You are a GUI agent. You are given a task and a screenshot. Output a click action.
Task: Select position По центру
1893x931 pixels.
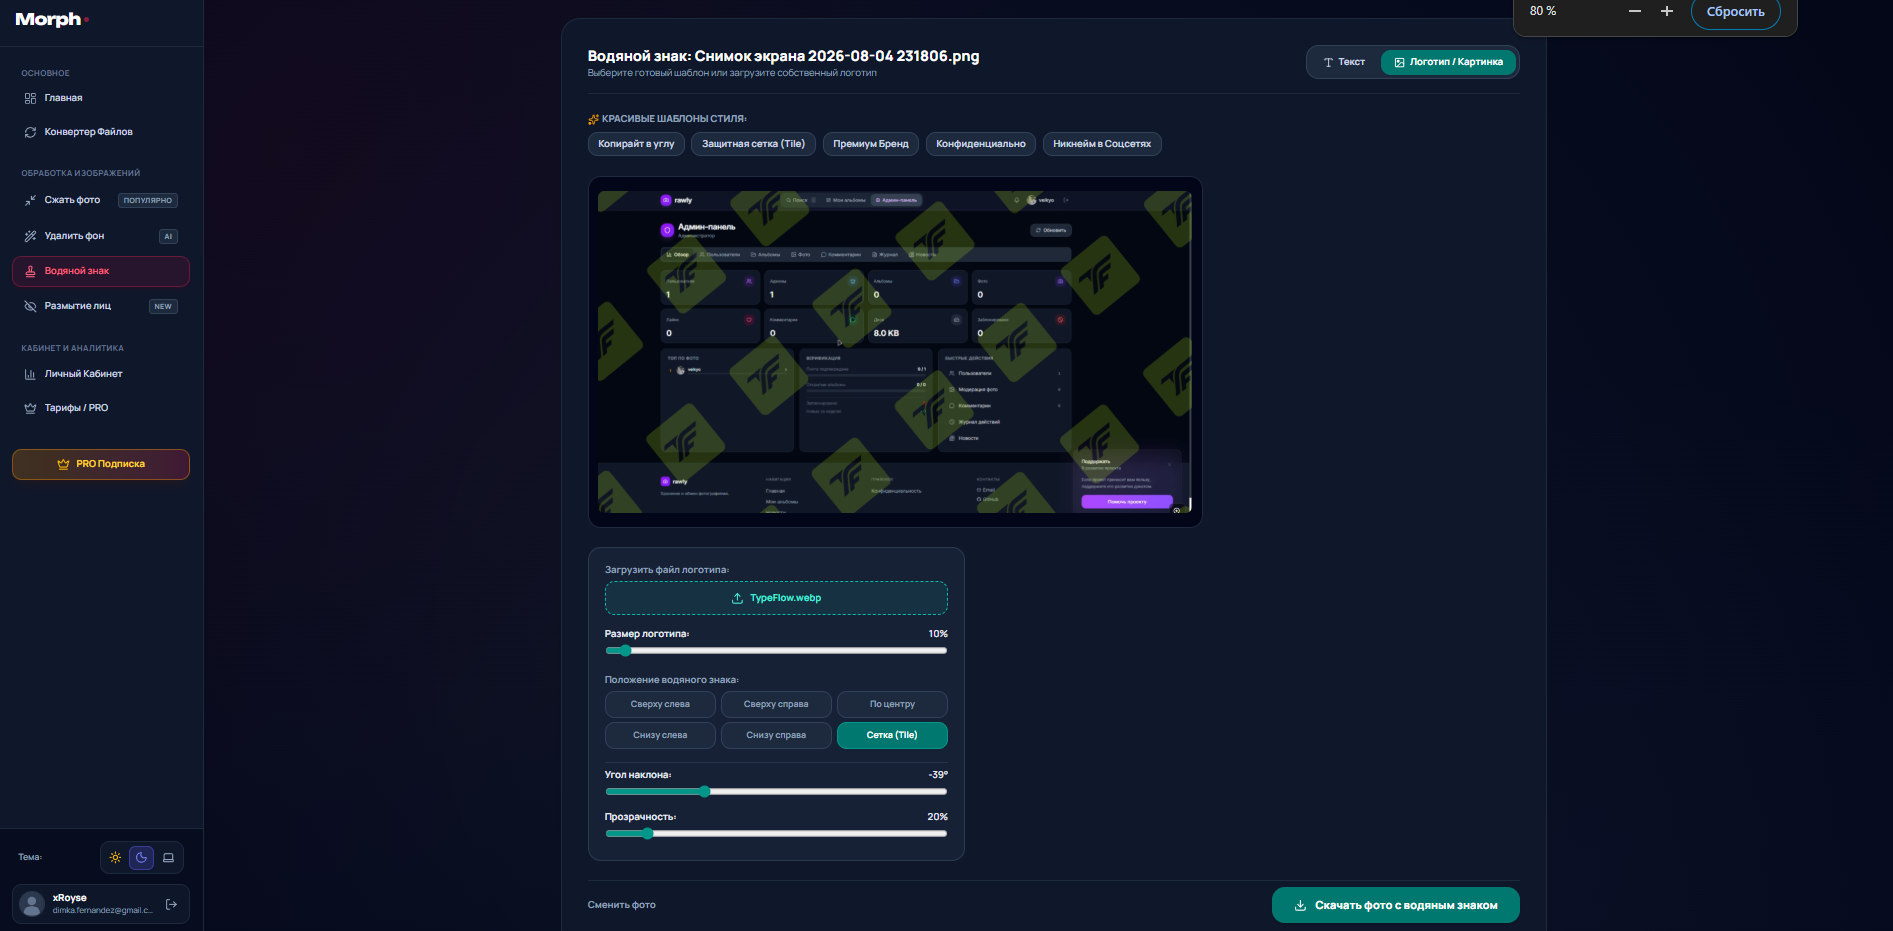[x=892, y=704]
